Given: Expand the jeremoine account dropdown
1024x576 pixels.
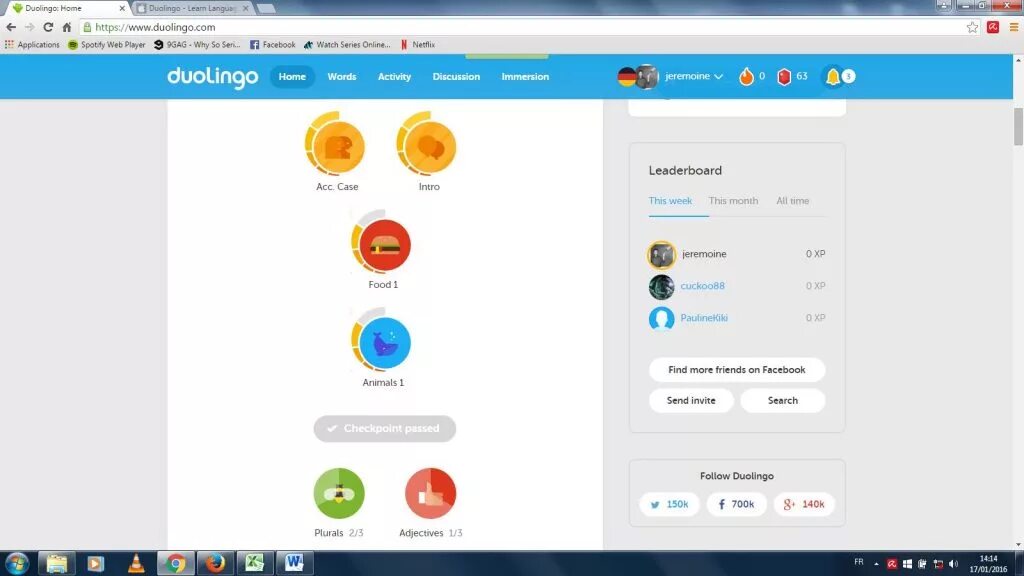Looking at the screenshot, I should click(688, 75).
